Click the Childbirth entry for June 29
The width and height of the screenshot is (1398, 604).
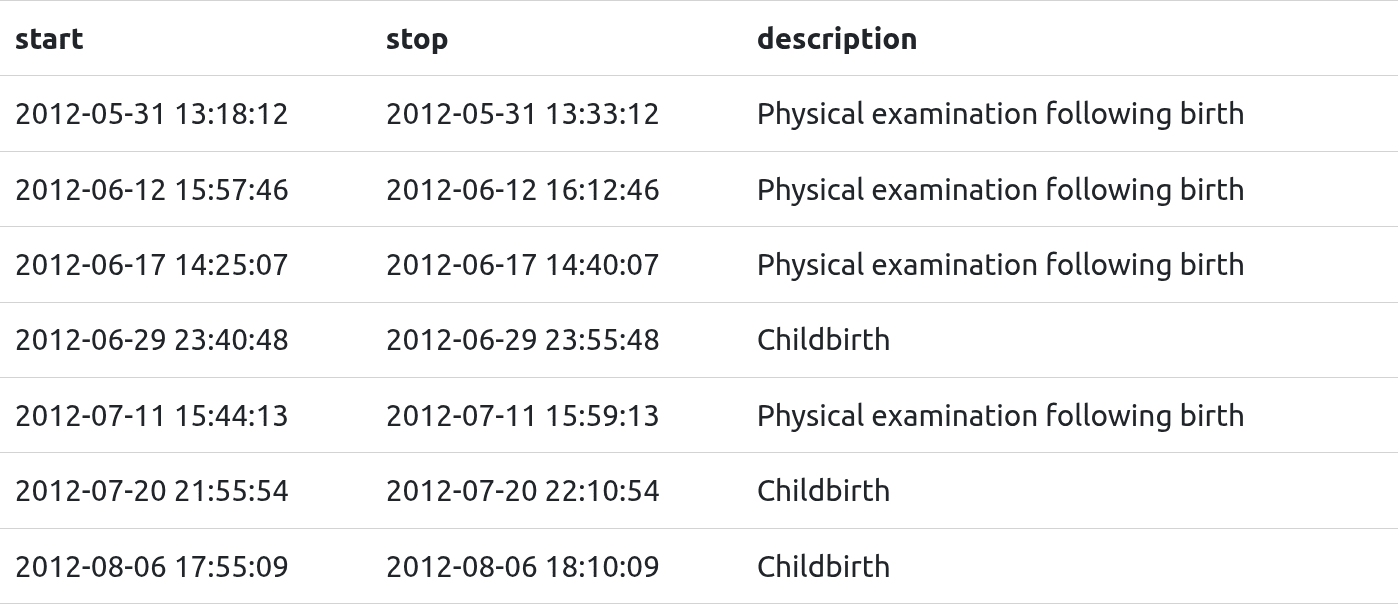click(x=823, y=340)
